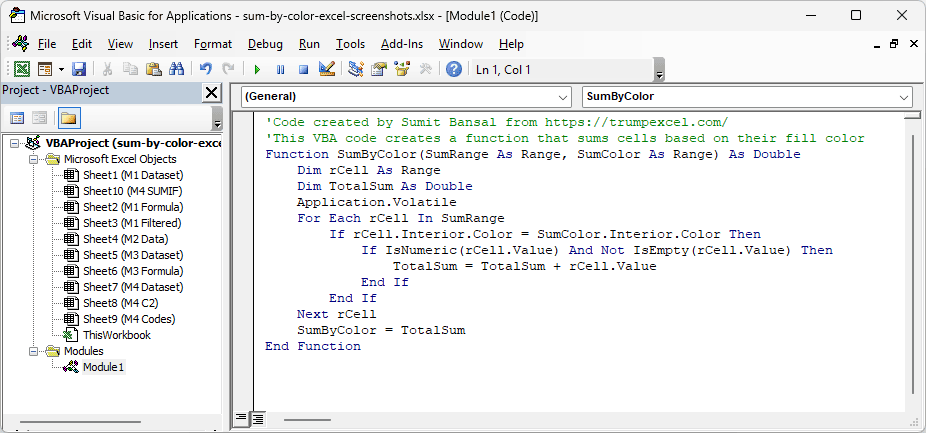Switch to Procedure View button
Image resolution: width=926 pixels, height=433 pixels.
pos(240,419)
